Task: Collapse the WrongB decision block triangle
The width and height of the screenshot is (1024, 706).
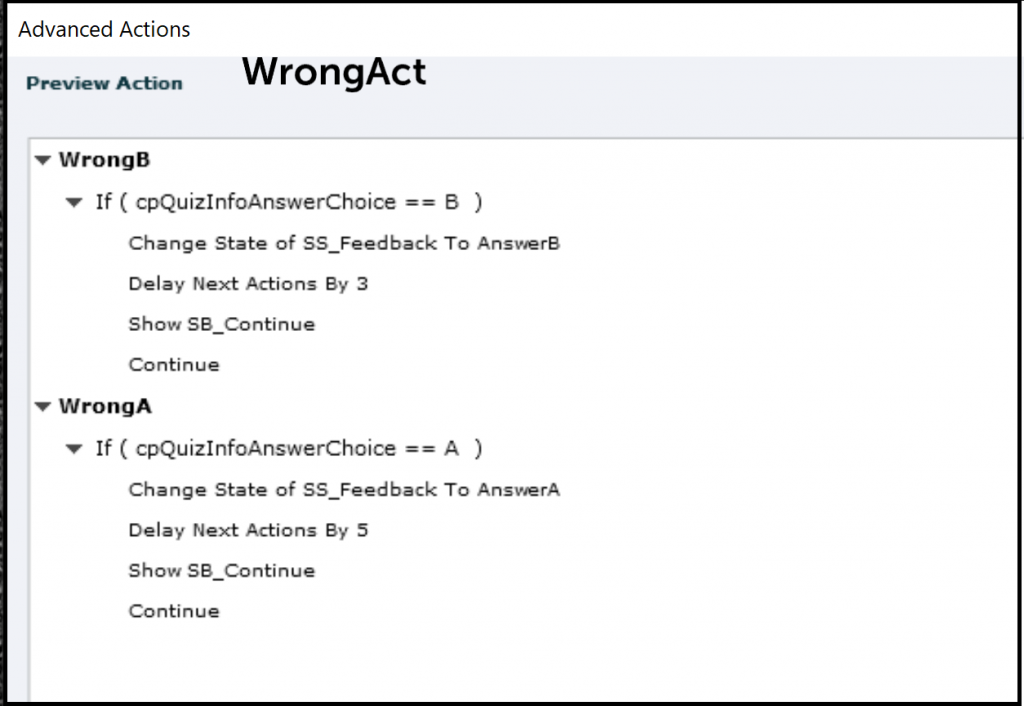Action: [x=42, y=160]
